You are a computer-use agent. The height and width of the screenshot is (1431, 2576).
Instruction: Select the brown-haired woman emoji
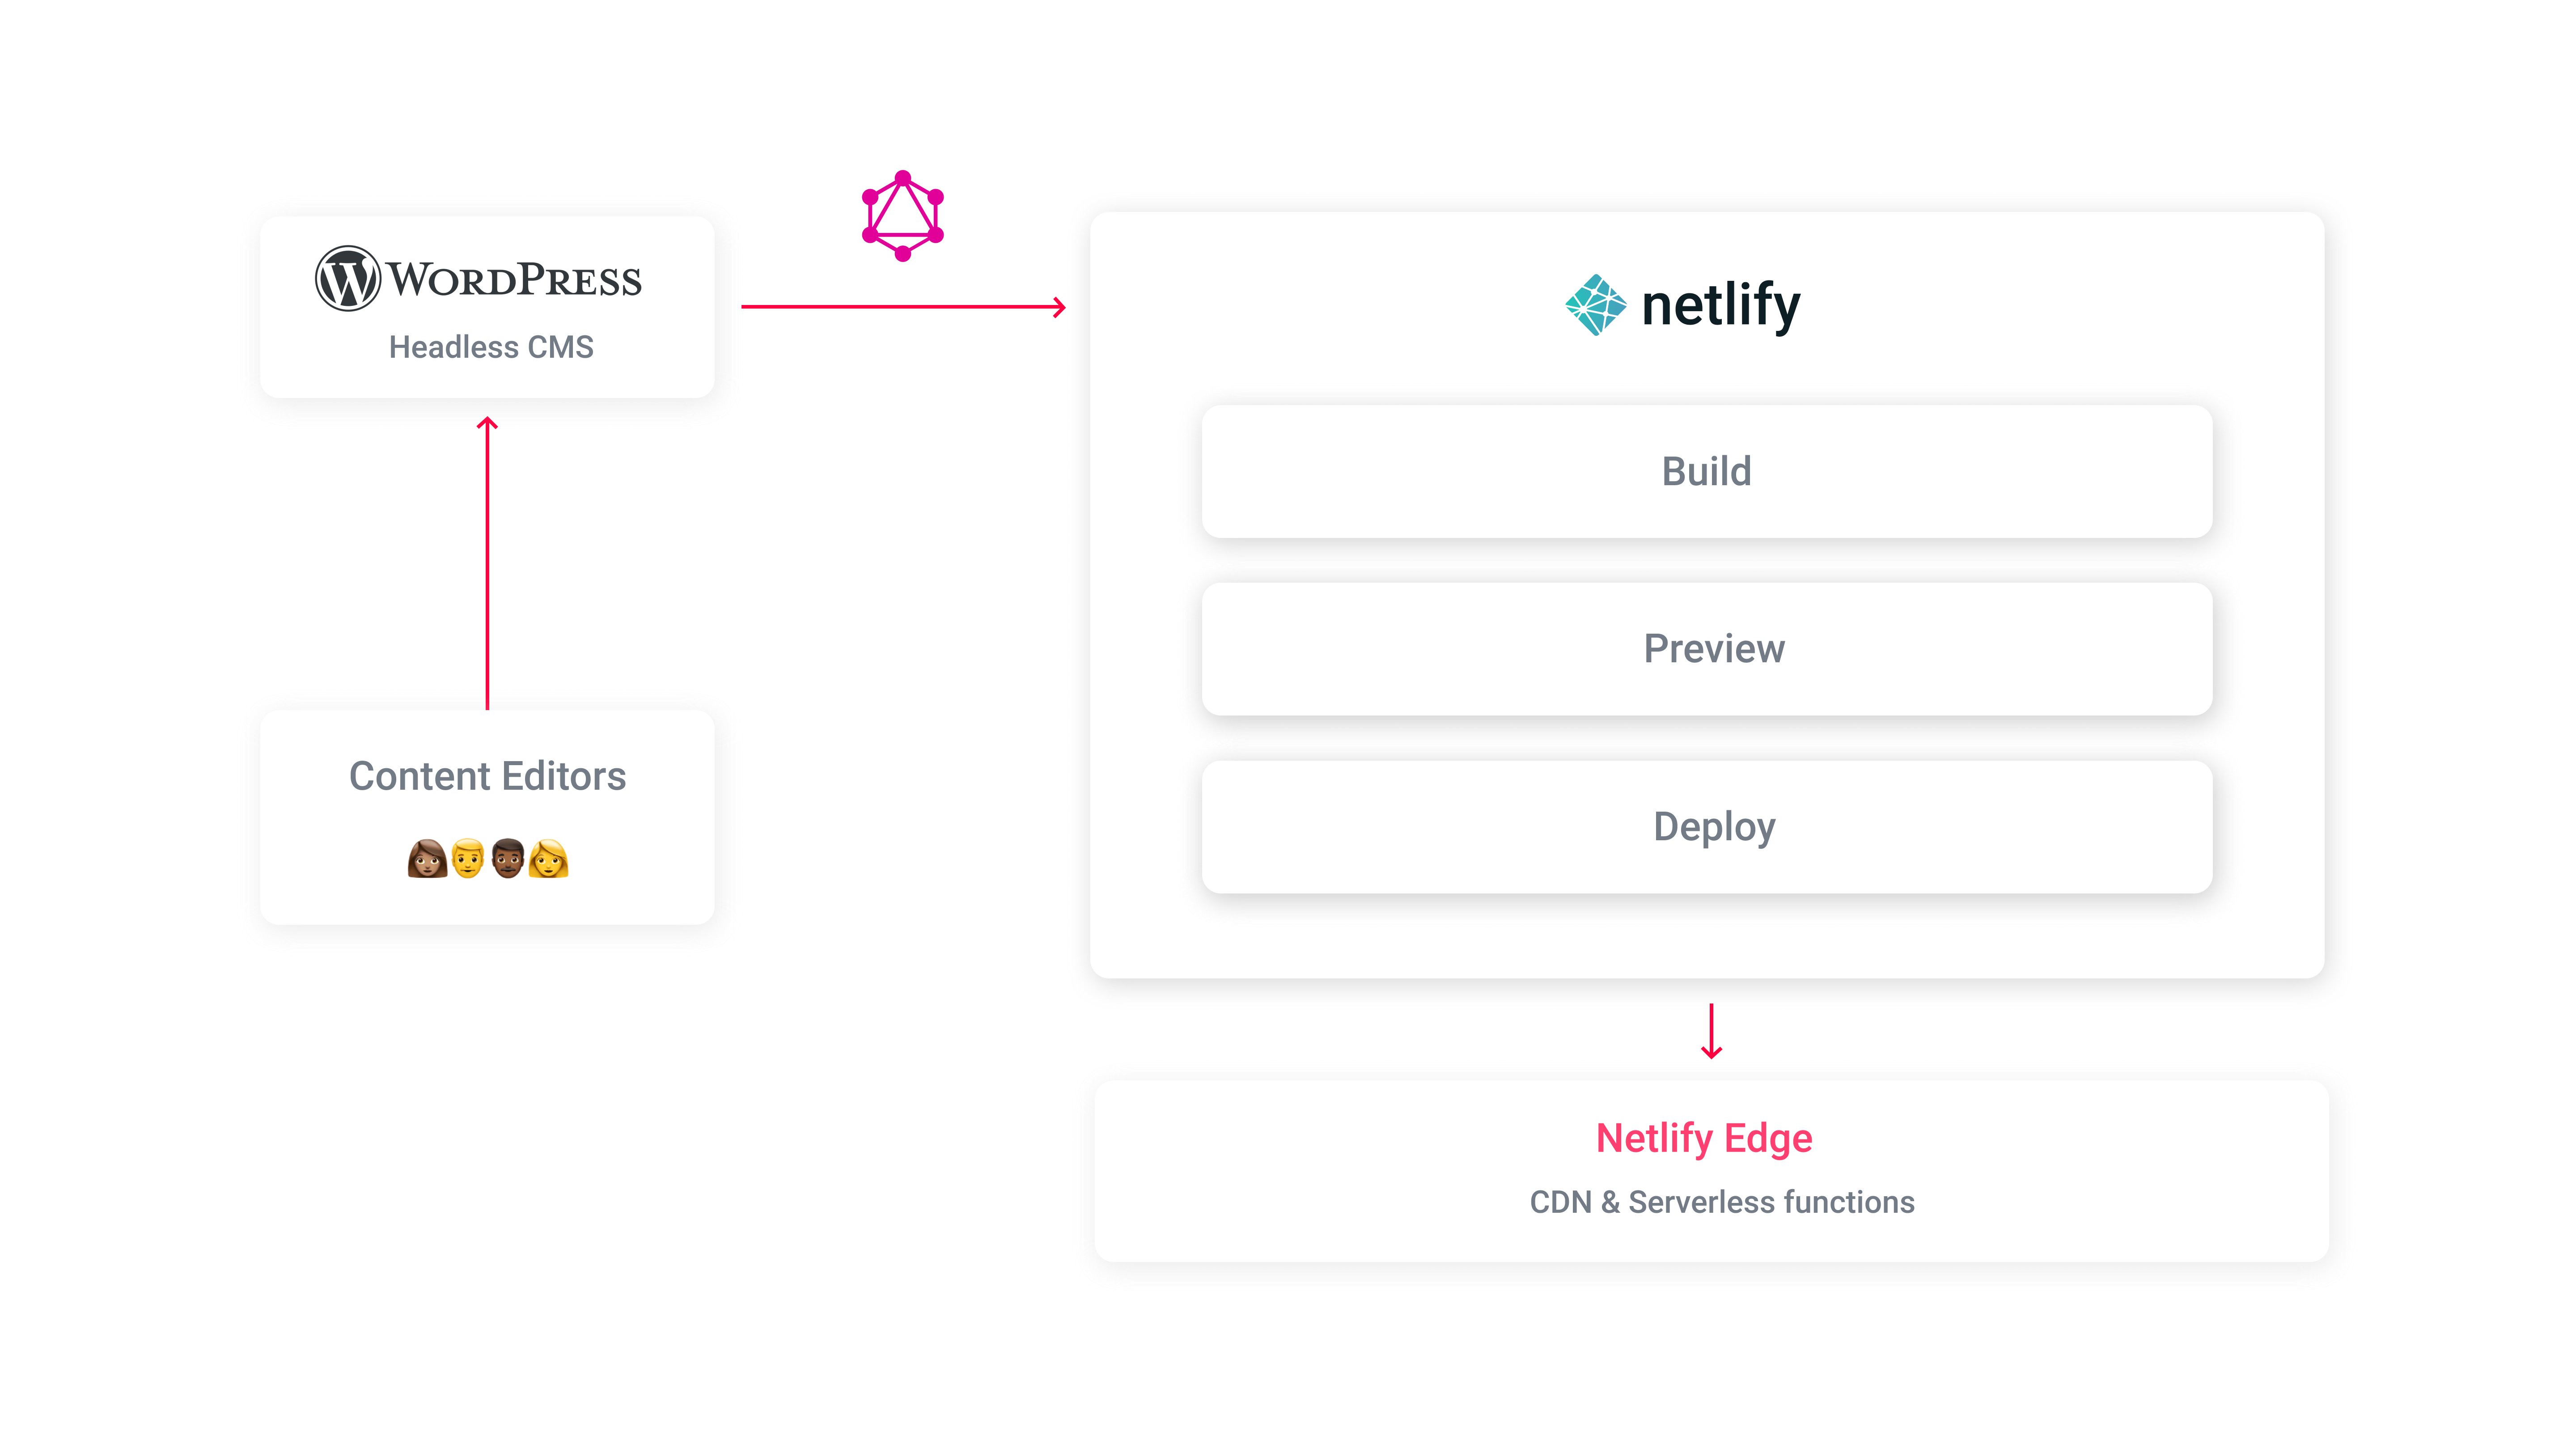(426, 858)
